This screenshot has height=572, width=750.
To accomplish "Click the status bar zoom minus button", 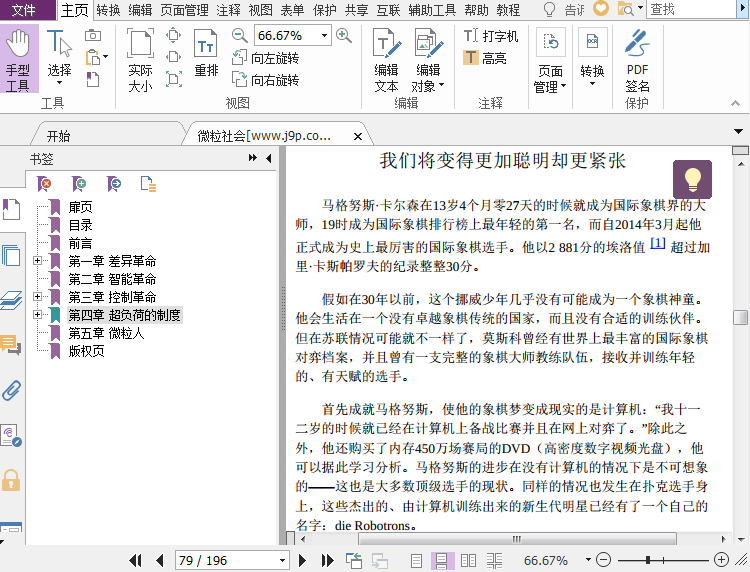I will (604, 560).
